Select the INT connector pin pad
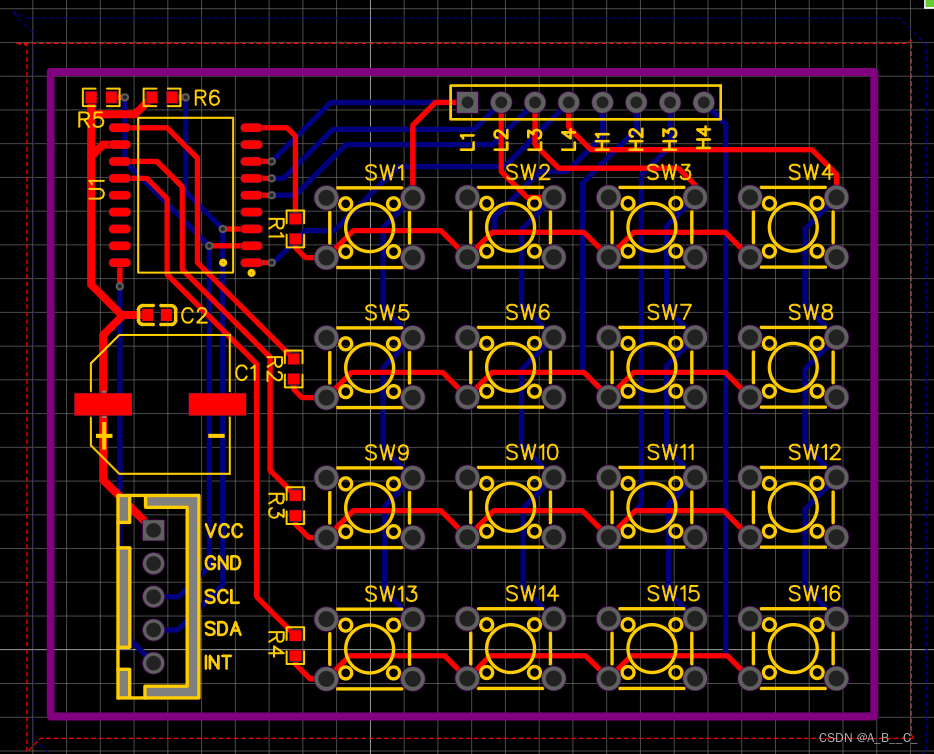The image size is (934, 754). 154,662
